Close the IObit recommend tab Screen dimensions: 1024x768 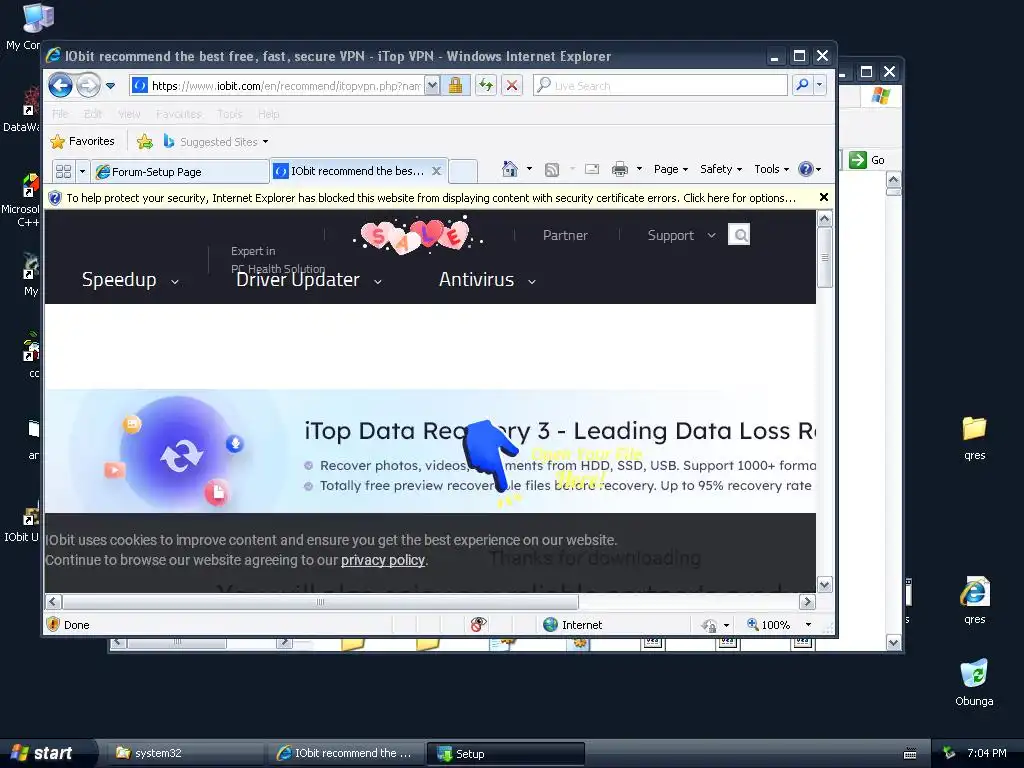[437, 171]
